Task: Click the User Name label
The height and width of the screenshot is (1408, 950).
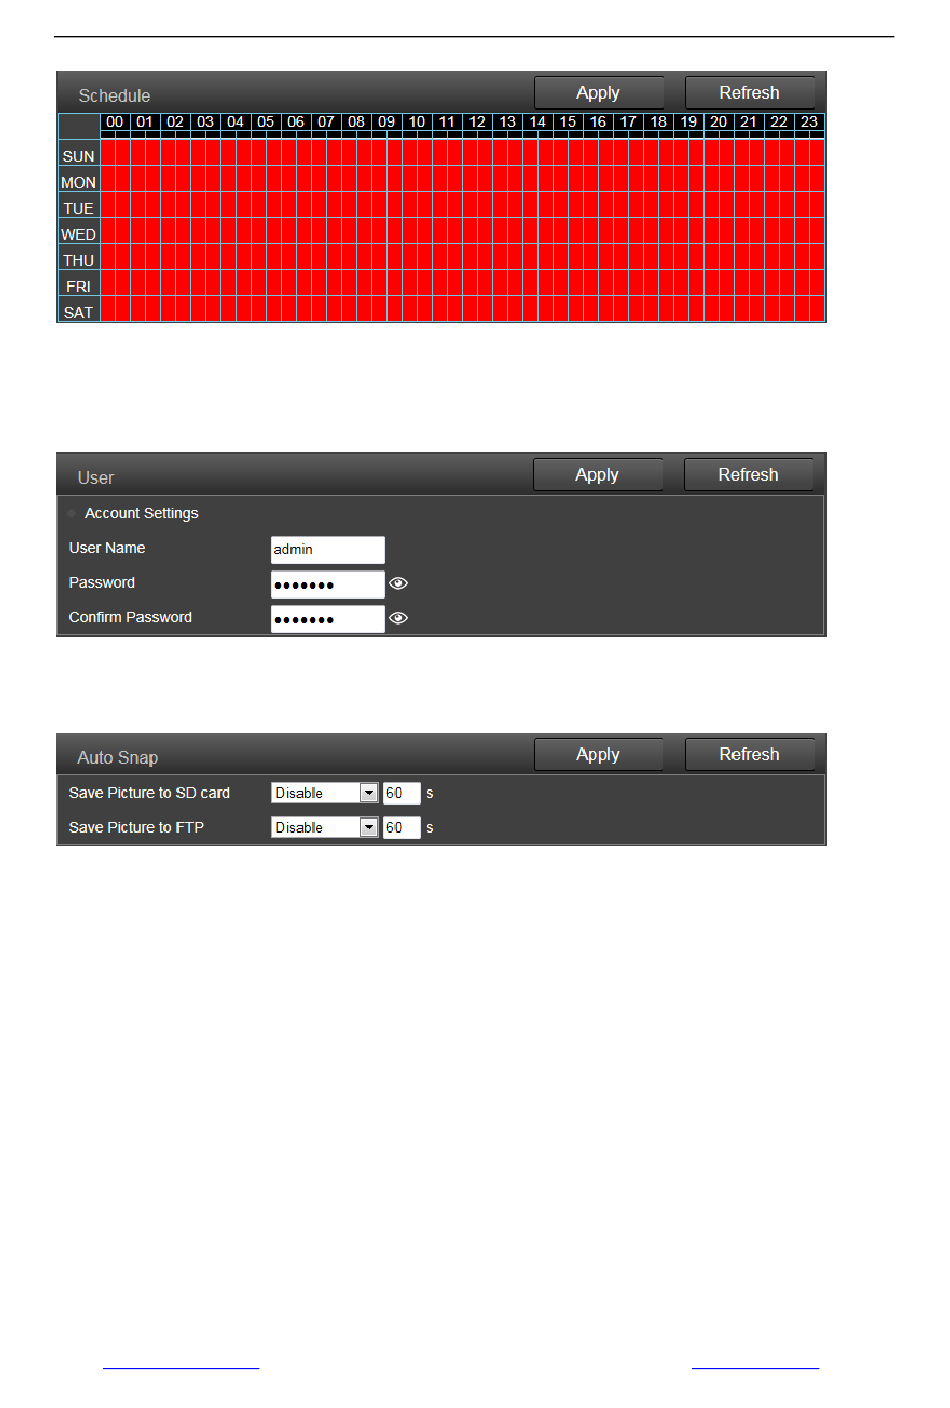Action: click(x=107, y=548)
